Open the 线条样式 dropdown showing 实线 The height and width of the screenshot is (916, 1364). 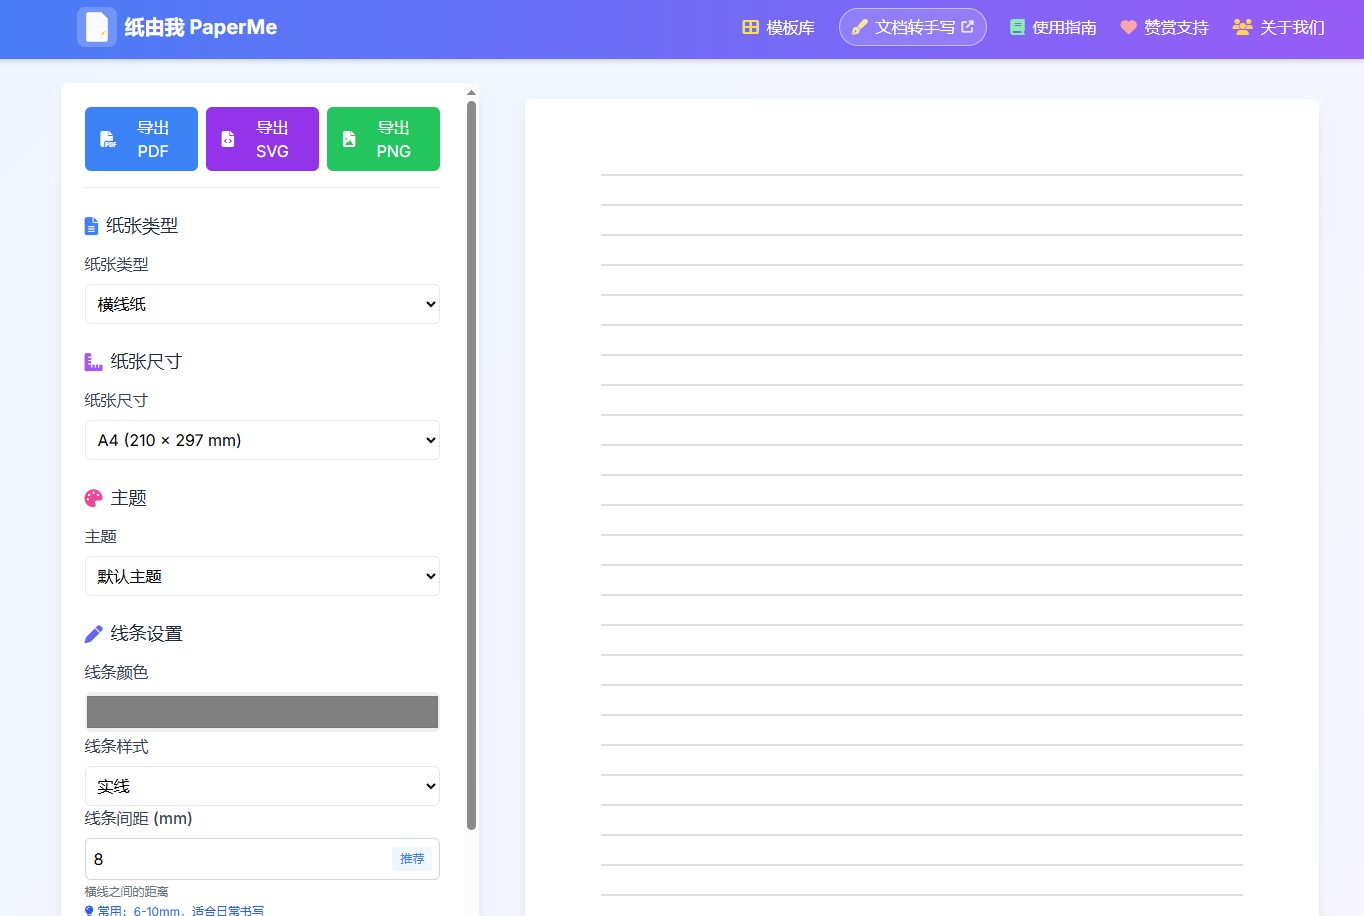tap(262, 786)
